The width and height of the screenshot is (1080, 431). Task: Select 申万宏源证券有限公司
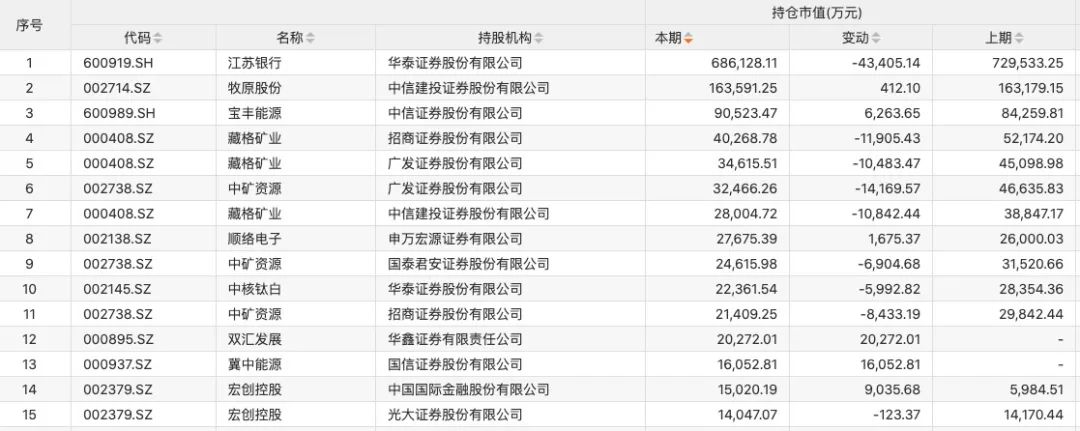(x=455, y=239)
